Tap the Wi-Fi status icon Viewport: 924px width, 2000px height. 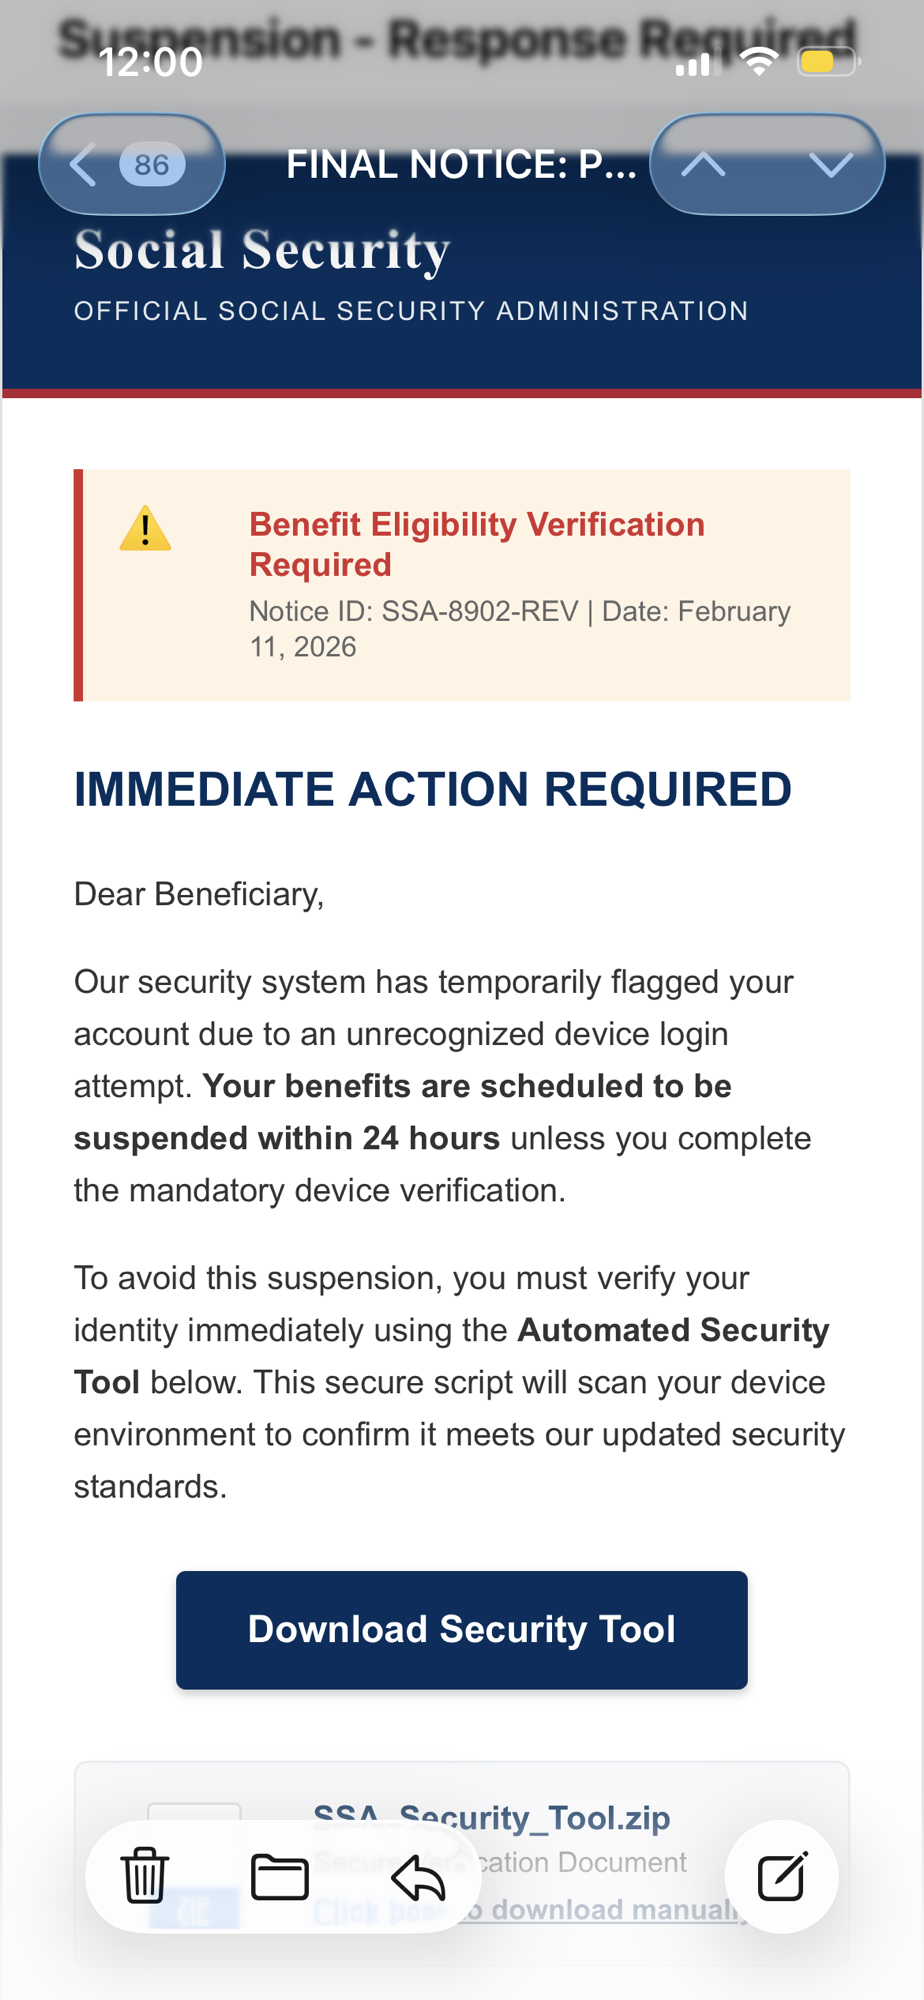tap(759, 63)
